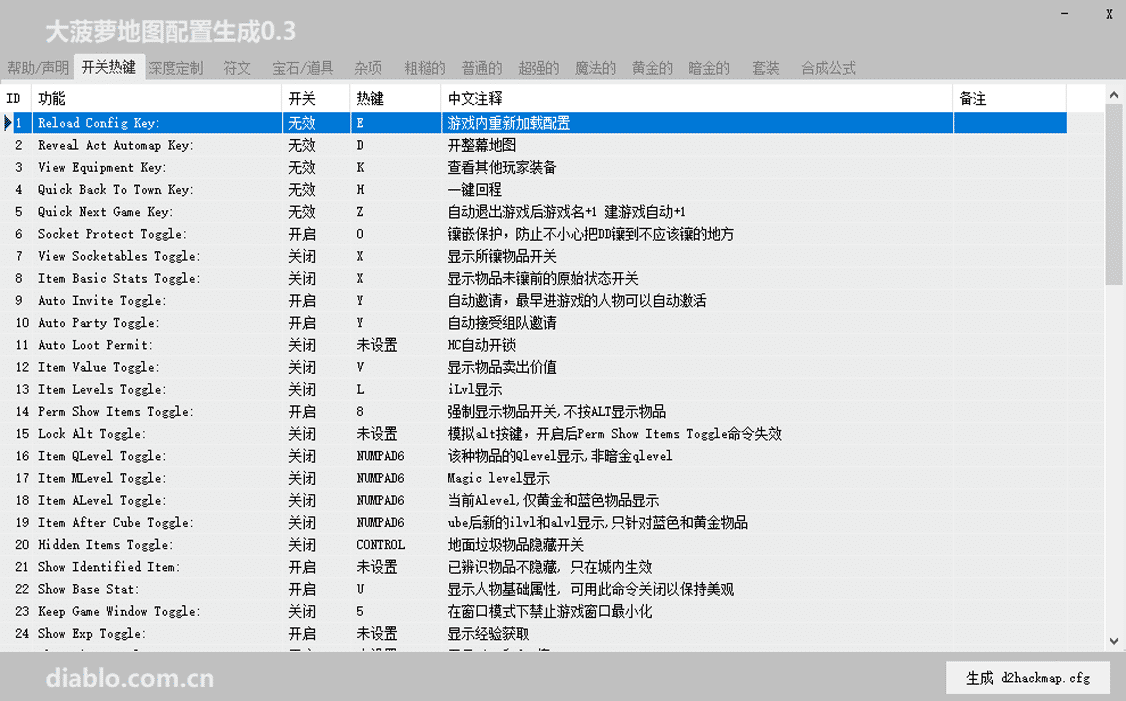Click 备注 cell for Quick Back To Town Key
The width and height of the screenshot is (1126, 701).
[x=1009, y=189]
